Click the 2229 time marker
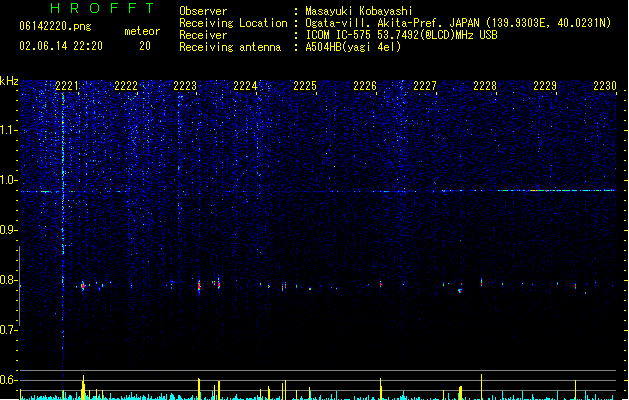629x400 pixels. [545, 86]
